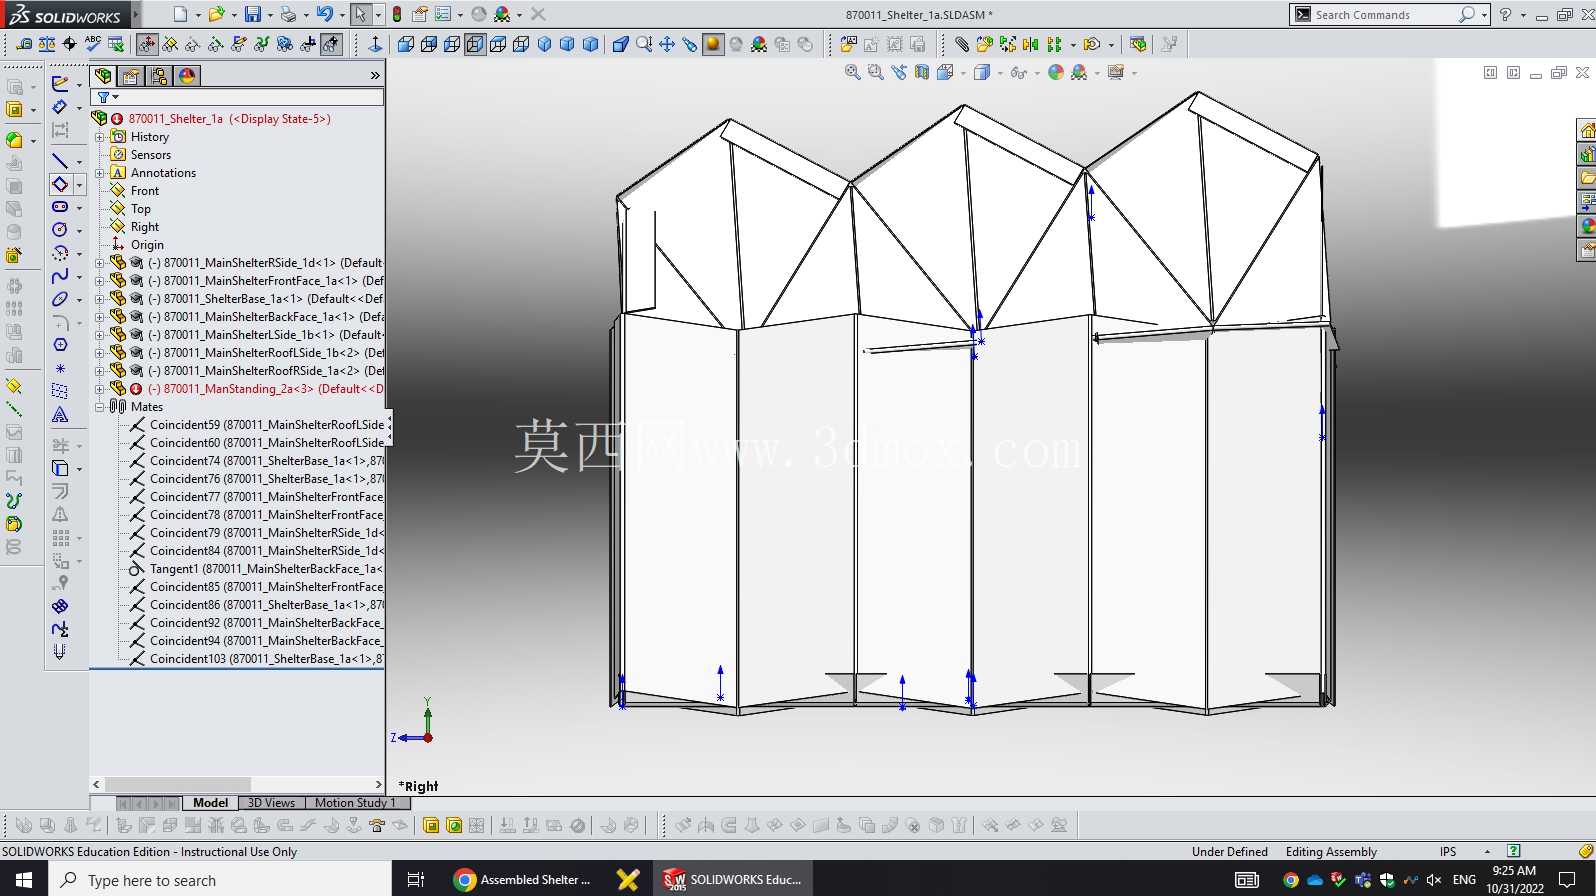The height and width of the screenshot is (896, 1596).
Task: Switch to the Motion Study 1 tab
Action: pyautogui.click(x=355, y=803)
